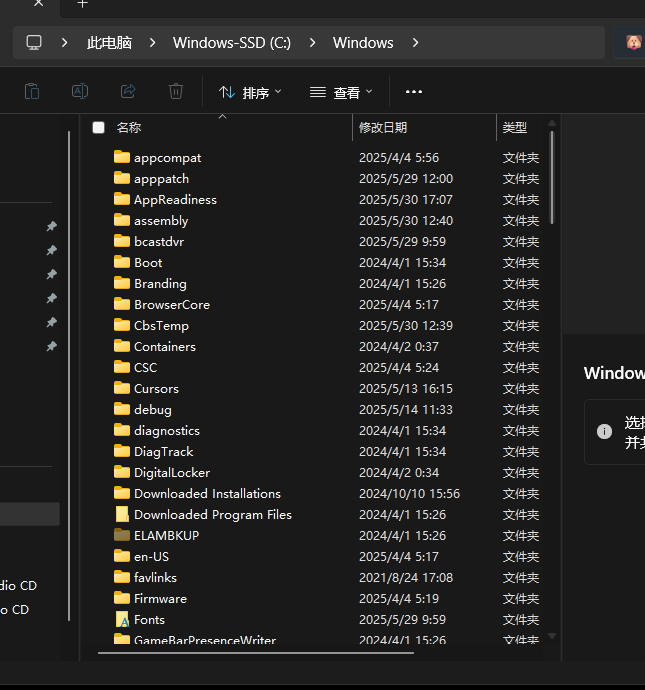Click the Paste clipboard icon in toolbar

point(32,92)
